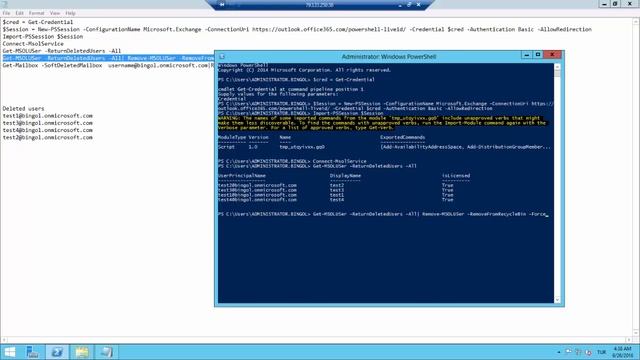Click DisplayName column header in PowerShell
This screenshot has height=360, width=640.
345,176
